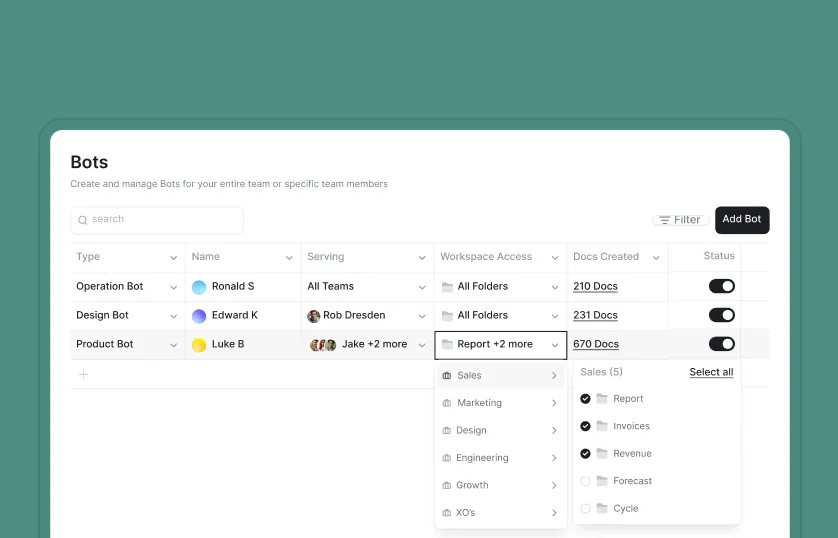Click the Forecast folder icon
This screenshot has height=538, width=838.
click(x=602, y=481)
